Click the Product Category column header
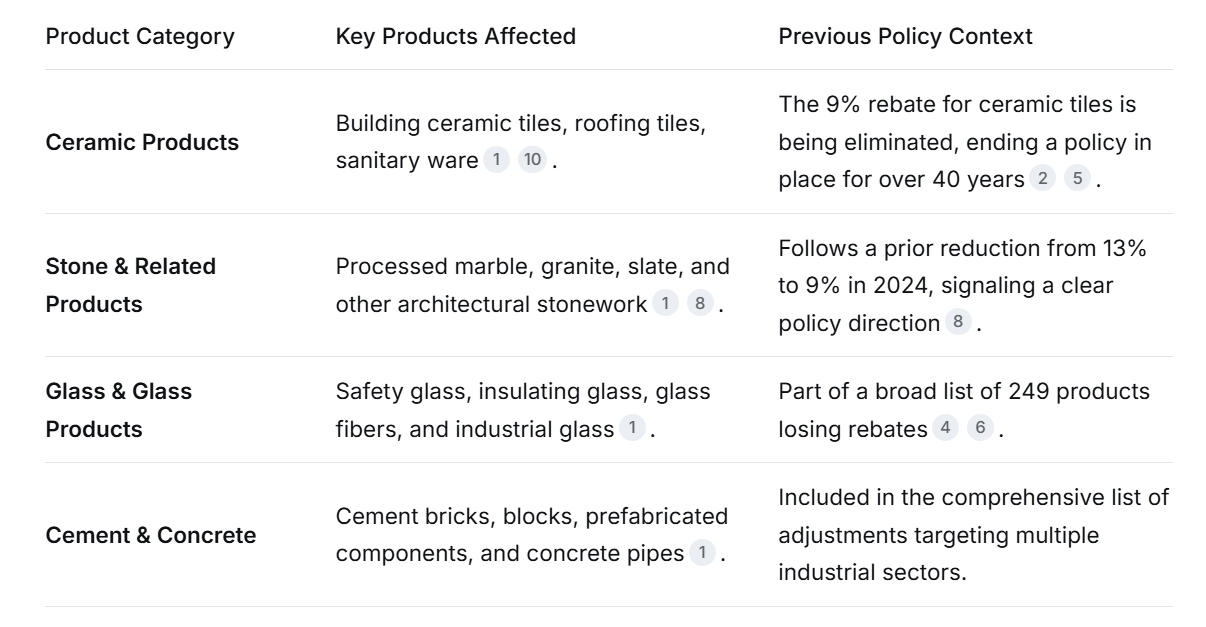The image size is (1206, 627). 140,37
